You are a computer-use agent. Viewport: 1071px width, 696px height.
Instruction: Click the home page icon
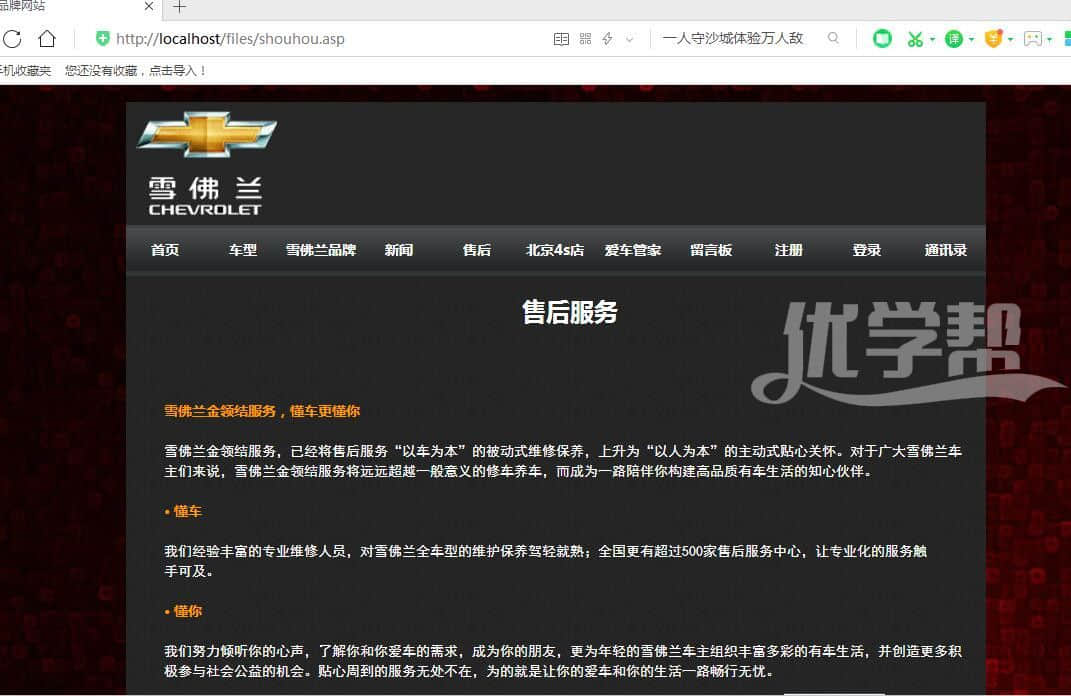(47, 39)
